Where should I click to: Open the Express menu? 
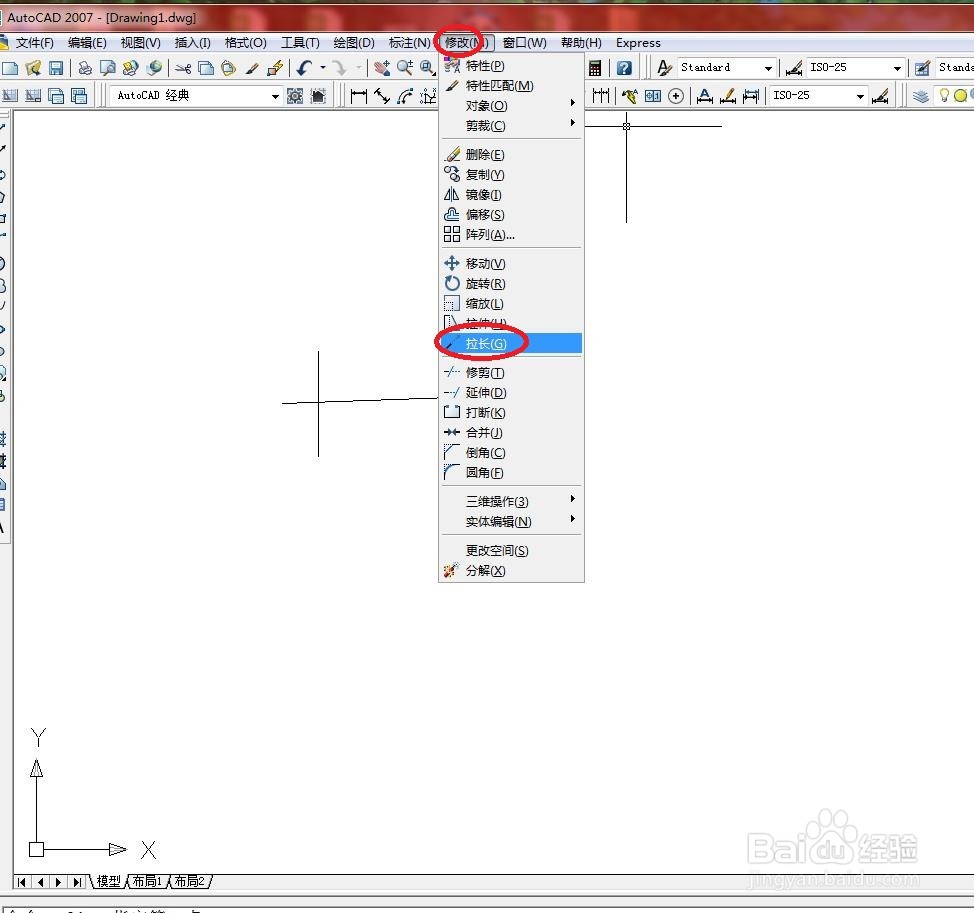[x=638, y=43]
